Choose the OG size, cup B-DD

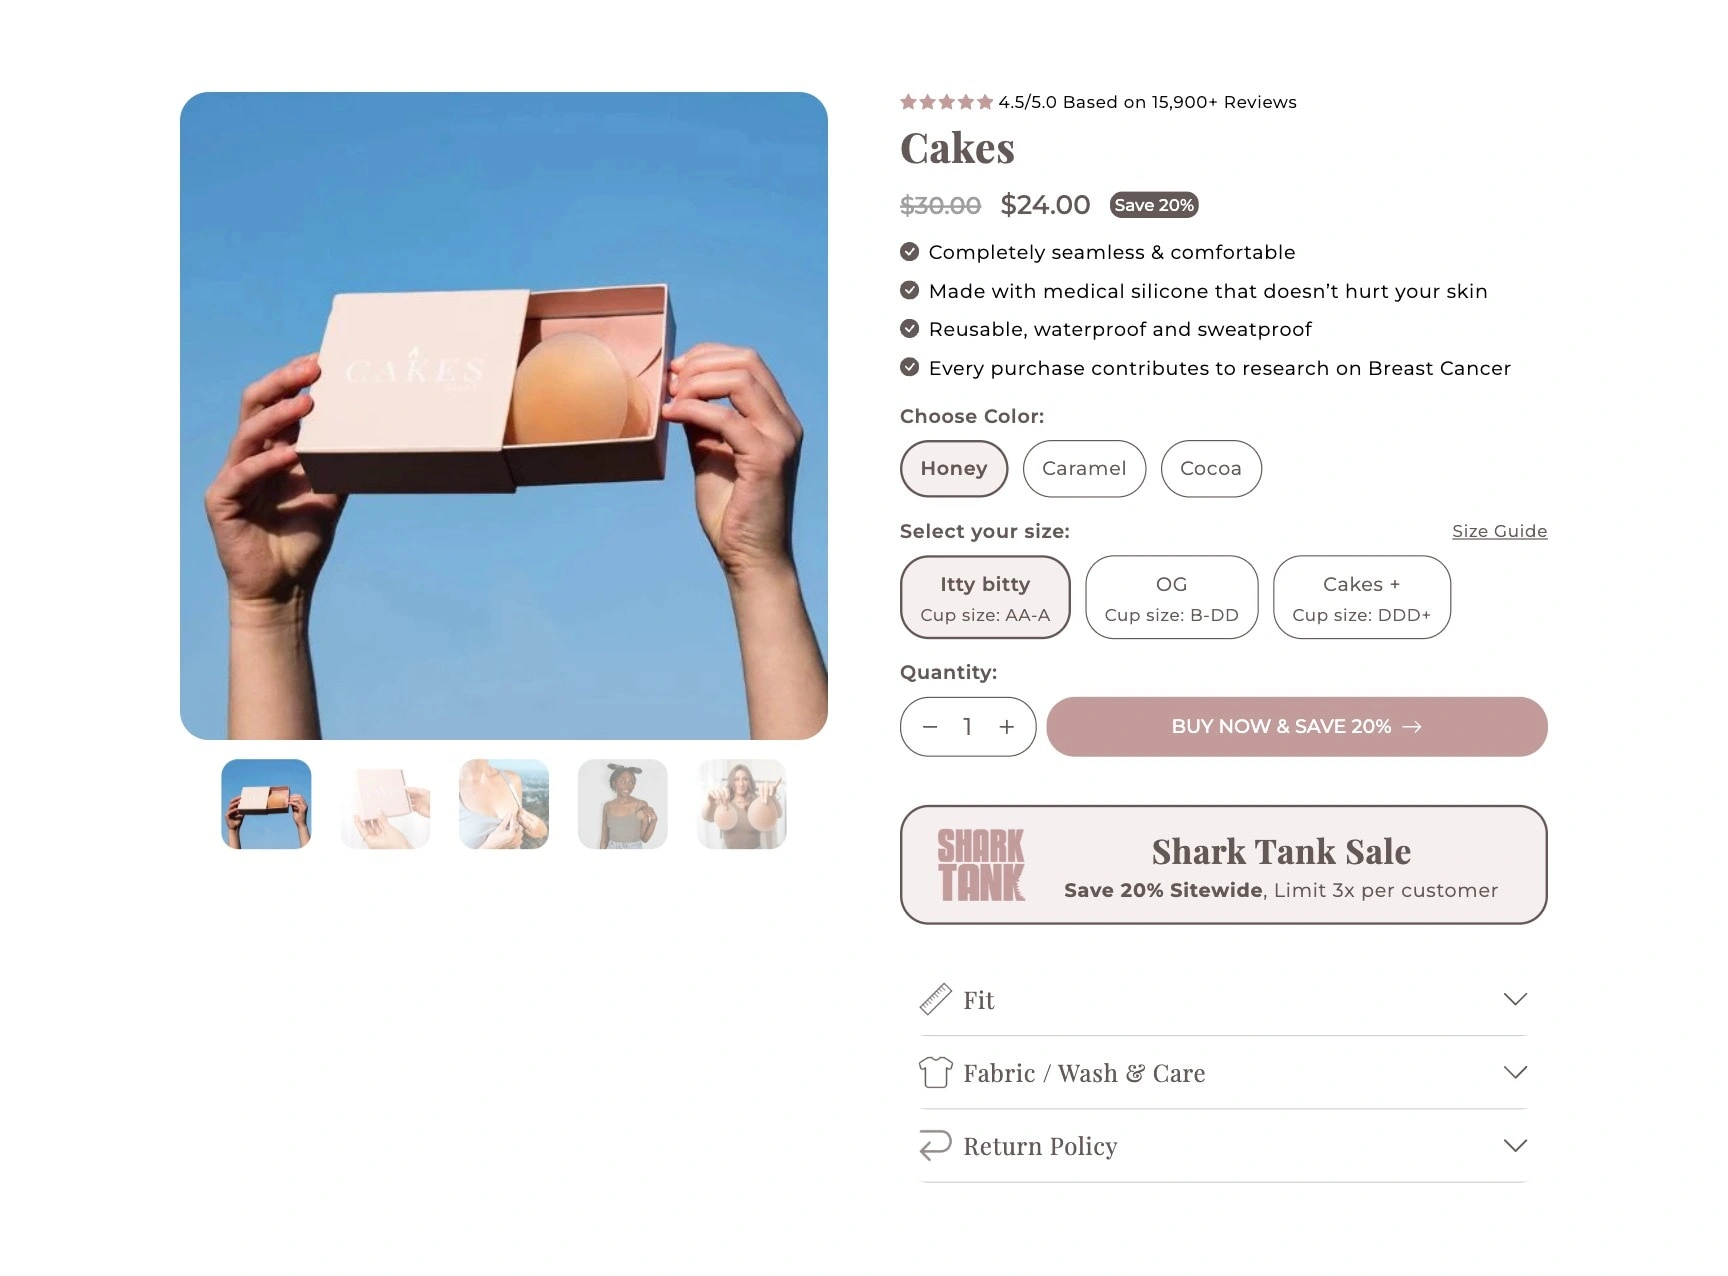point(1172,597)
